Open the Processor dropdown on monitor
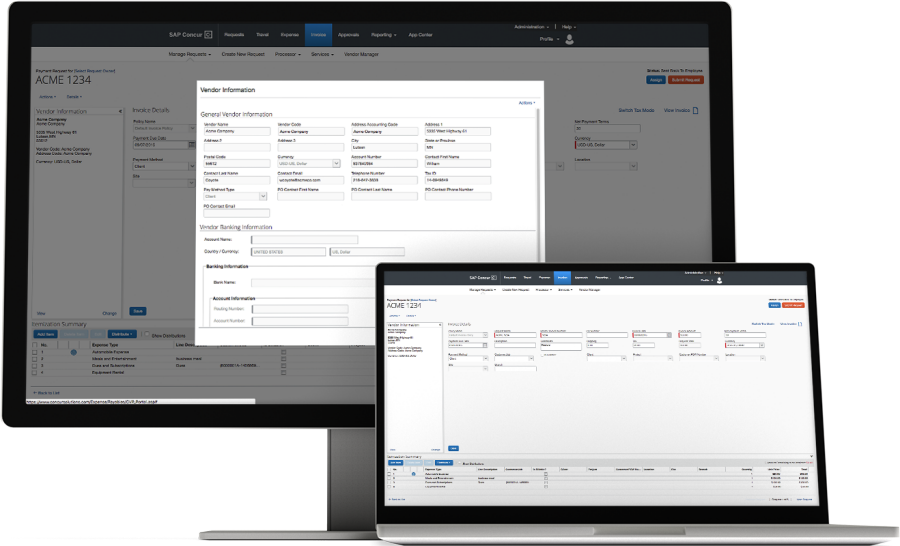Viewport: 900px width, 546px height. point(288,54)
